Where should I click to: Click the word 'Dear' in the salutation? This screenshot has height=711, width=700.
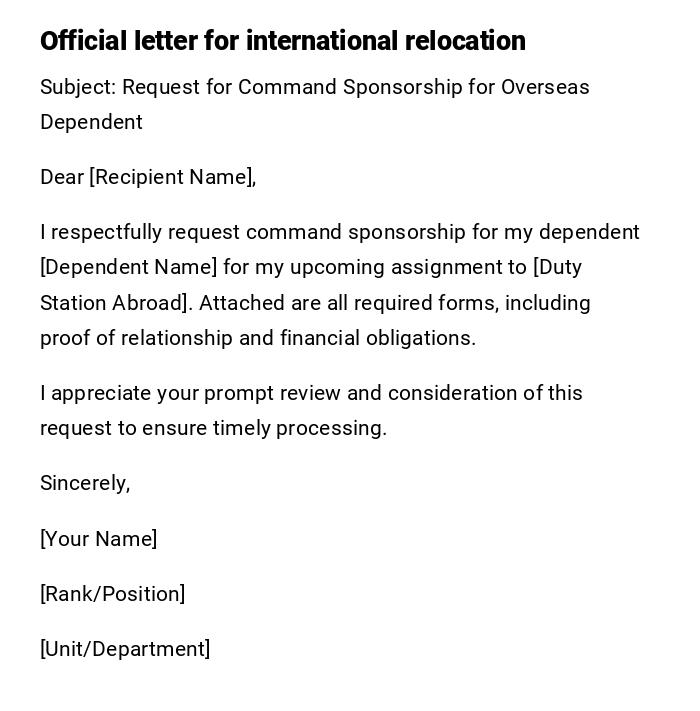click(x=62, y=177)
